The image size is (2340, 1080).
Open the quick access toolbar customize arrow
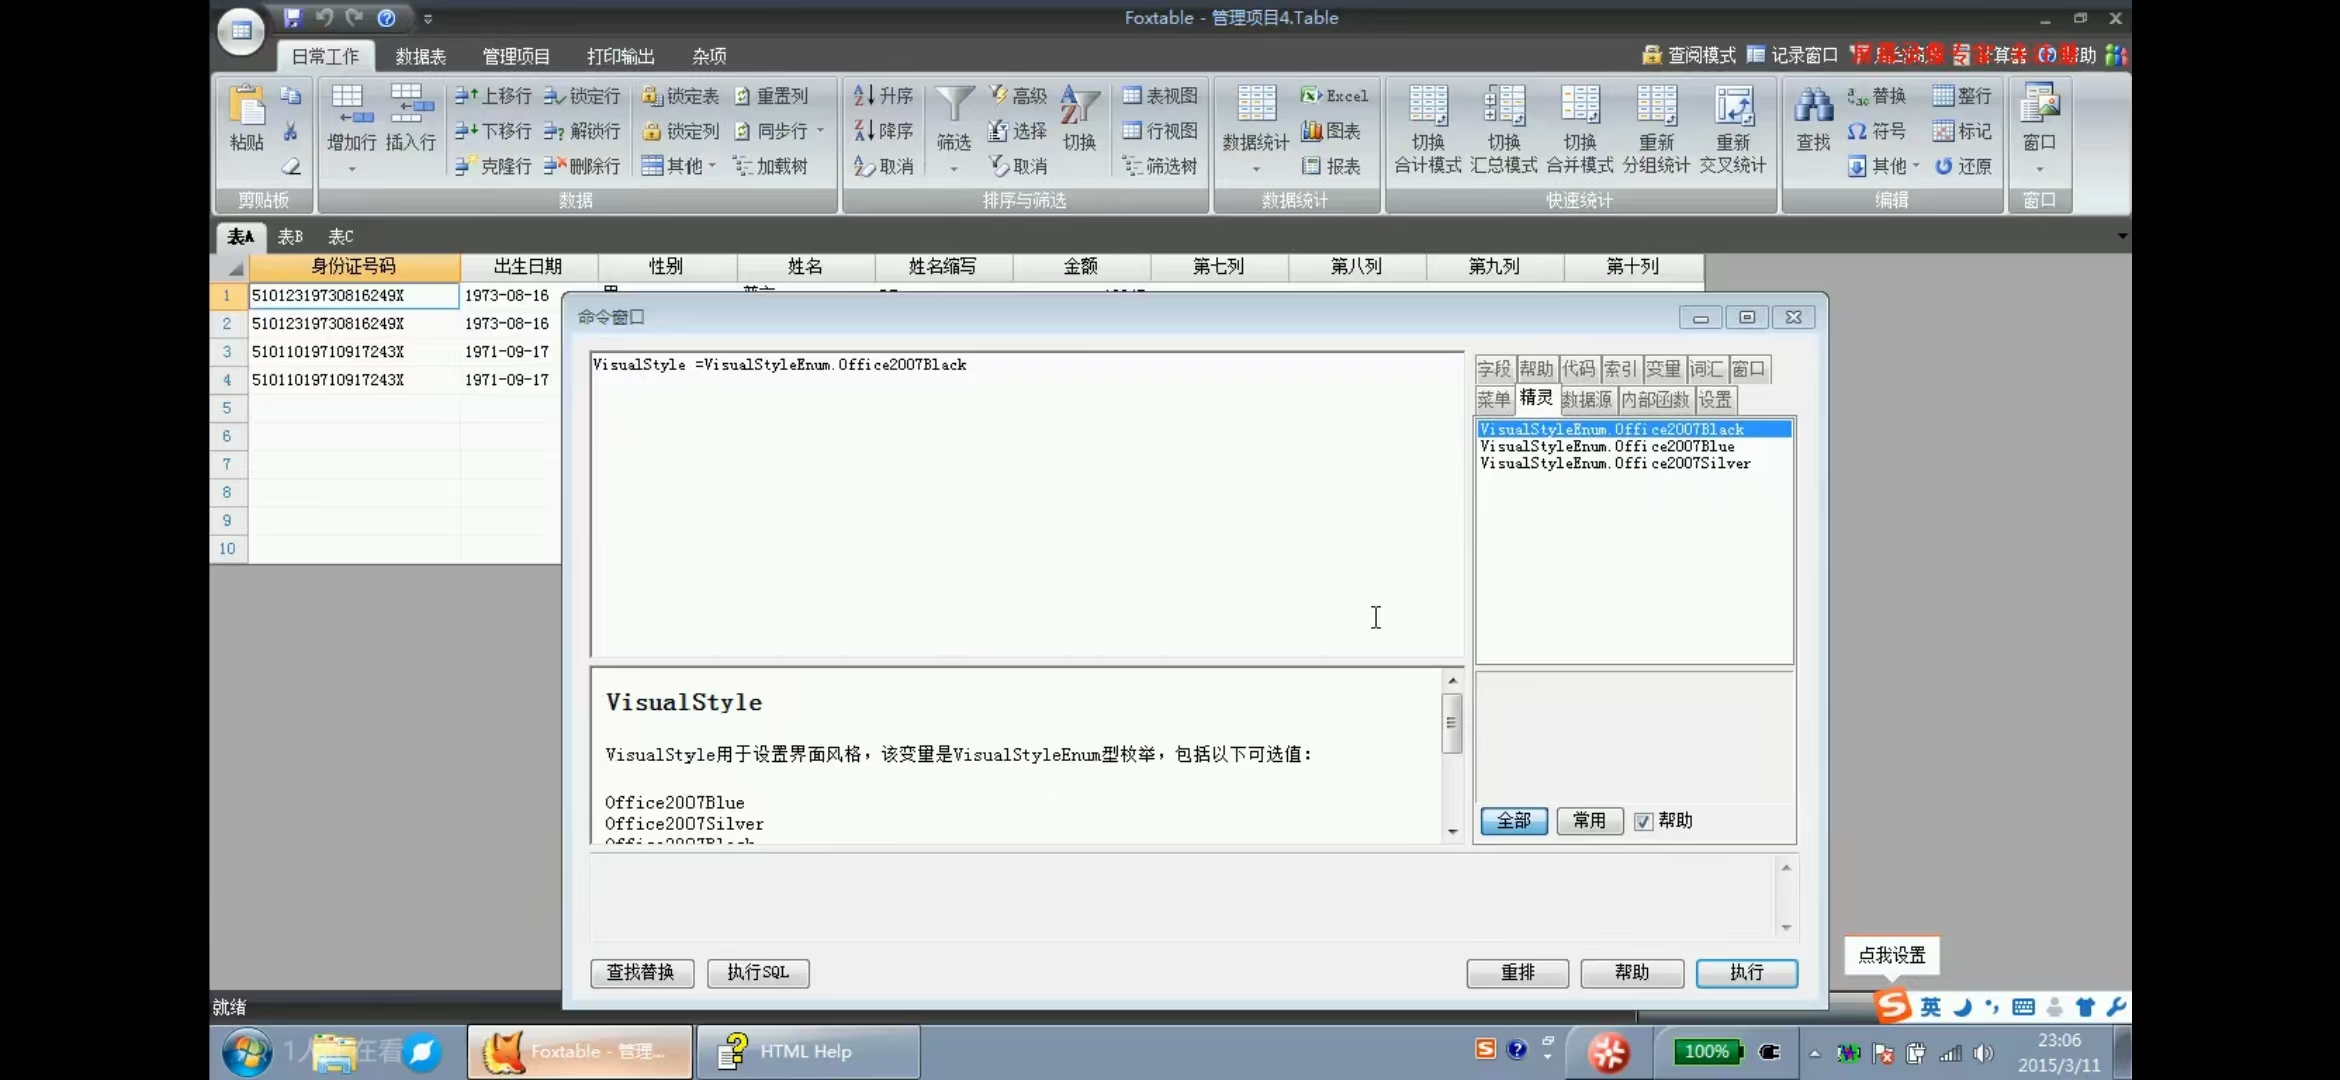pos(428,18)
